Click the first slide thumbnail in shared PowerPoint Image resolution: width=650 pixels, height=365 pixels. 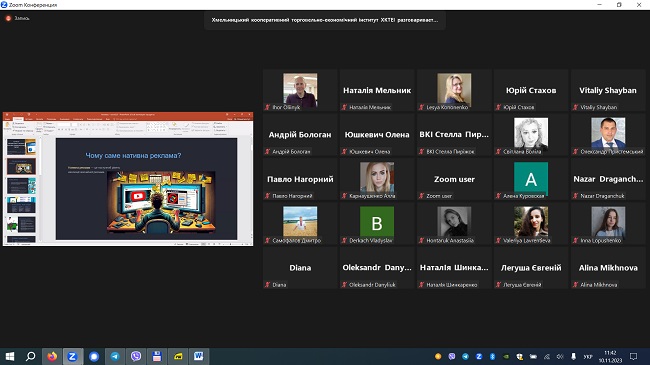pyautogui.click(x=21, y=147)
